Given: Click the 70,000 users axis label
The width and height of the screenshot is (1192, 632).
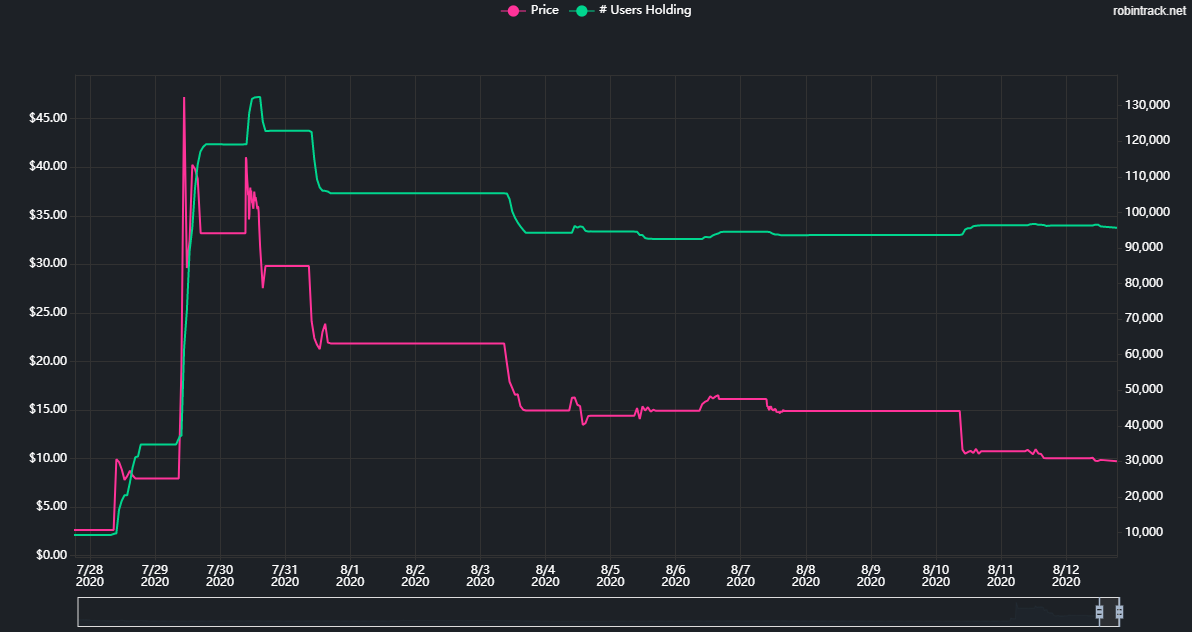Looking at the screenshot, I should 1146,318.
